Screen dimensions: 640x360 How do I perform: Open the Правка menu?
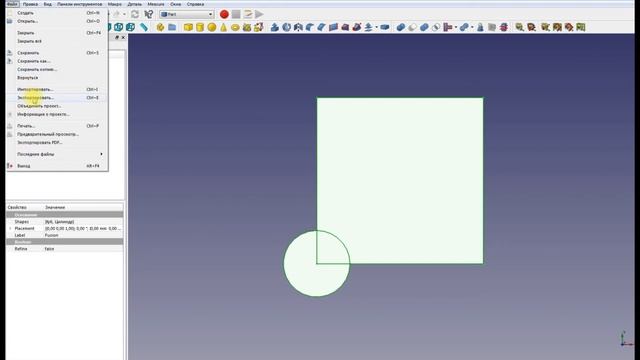[x=30, y=4]
